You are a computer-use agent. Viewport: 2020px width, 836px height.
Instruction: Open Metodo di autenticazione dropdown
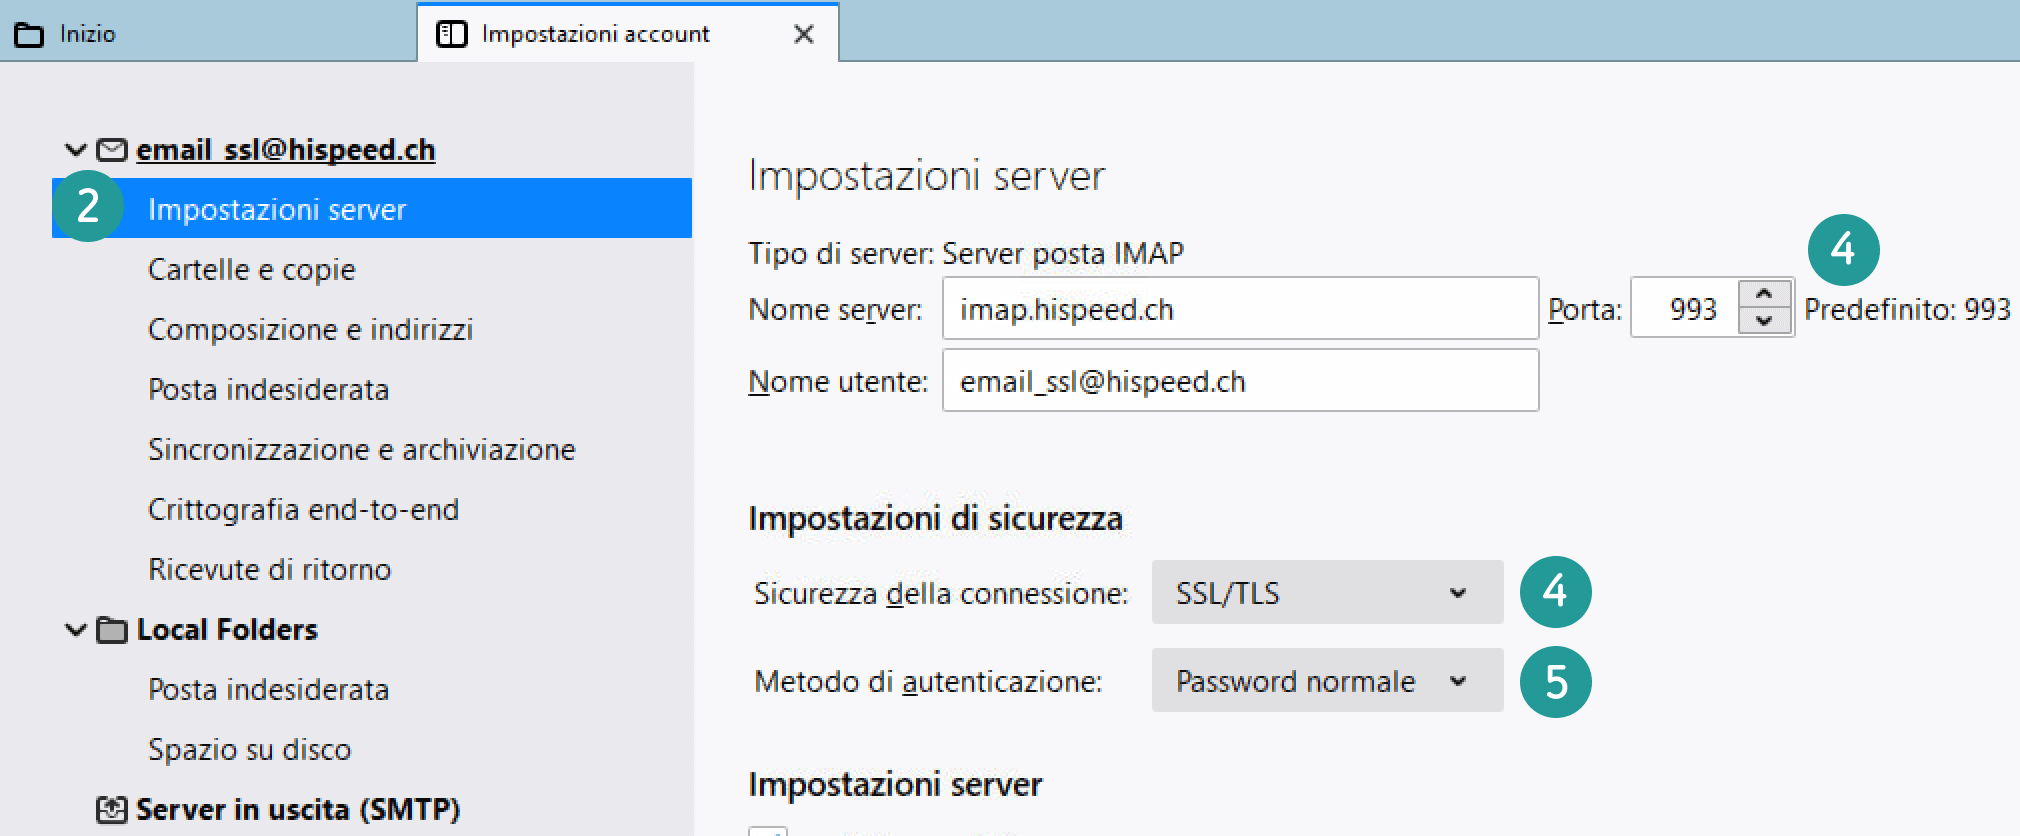click(x=1327, y=681)
